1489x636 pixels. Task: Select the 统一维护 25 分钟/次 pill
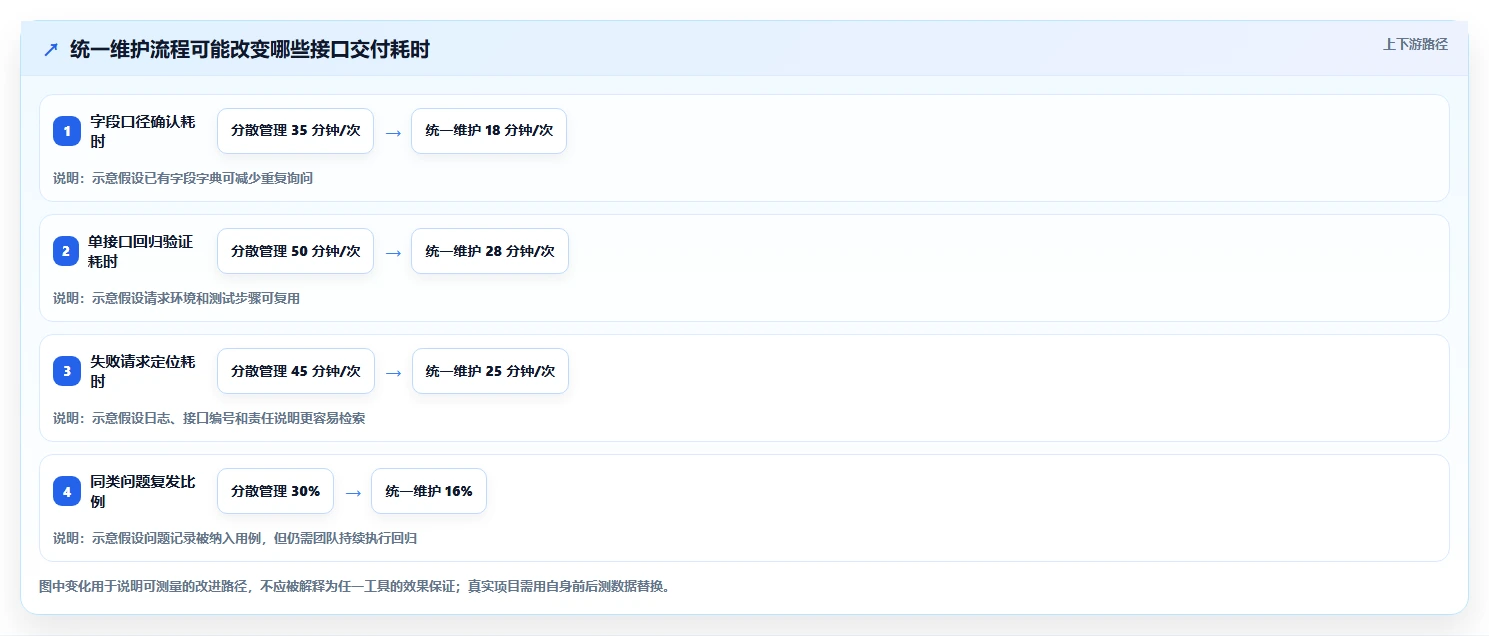pos(490,371)
